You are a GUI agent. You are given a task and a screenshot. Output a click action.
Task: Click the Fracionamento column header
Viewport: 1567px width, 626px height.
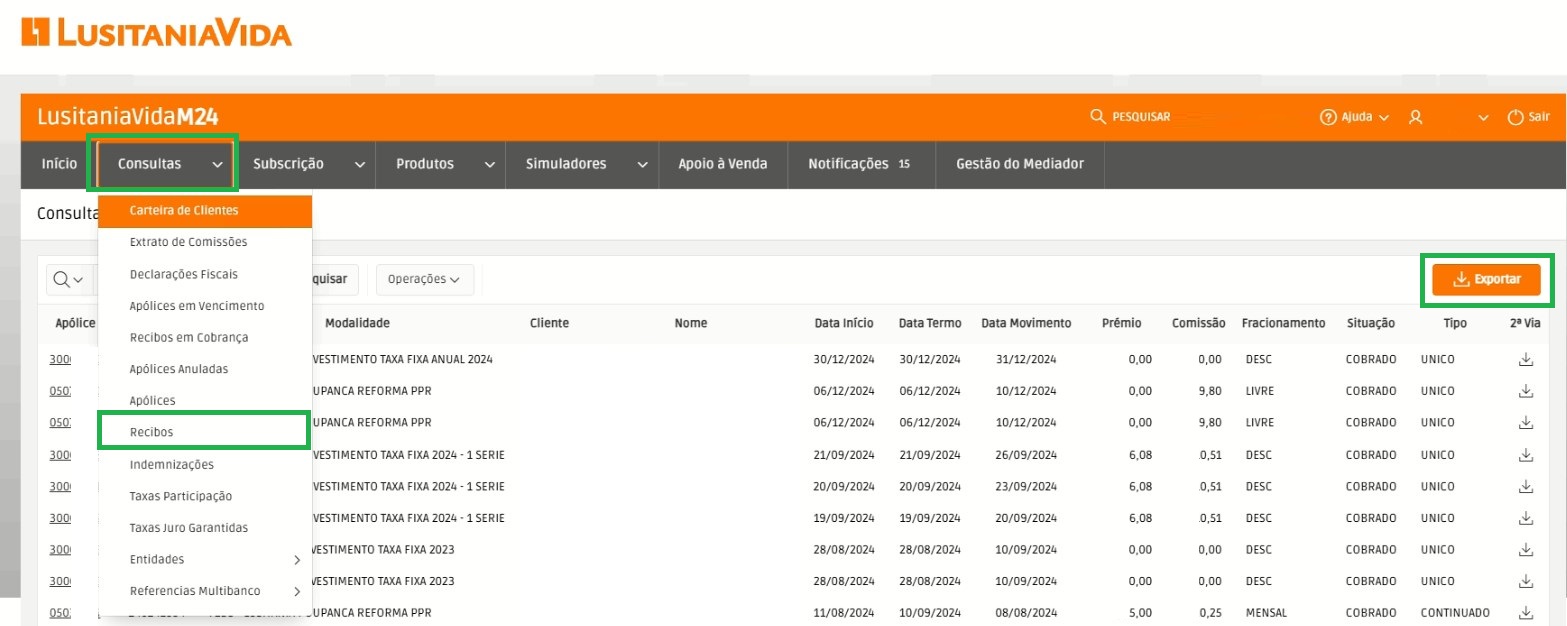click(x=1284, y=323)
